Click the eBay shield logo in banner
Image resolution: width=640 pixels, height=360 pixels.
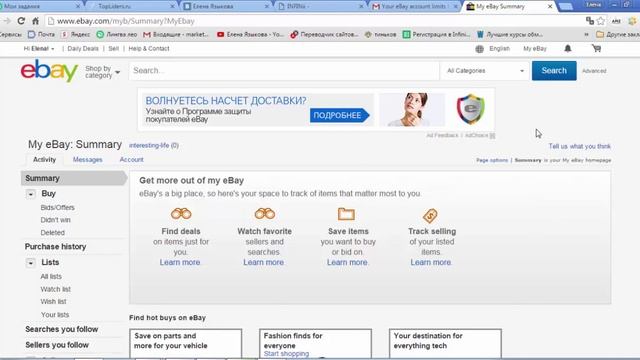pos(471,109)
